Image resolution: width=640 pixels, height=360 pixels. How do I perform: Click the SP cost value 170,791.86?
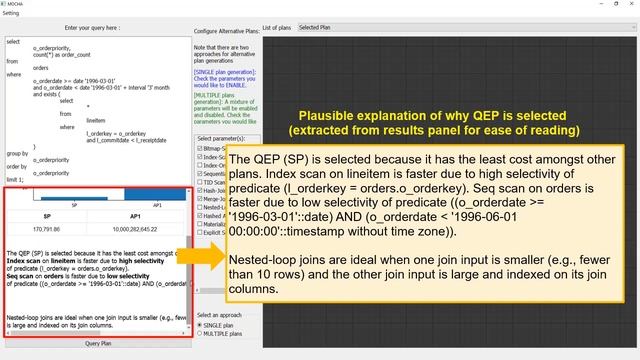[47, 229]
